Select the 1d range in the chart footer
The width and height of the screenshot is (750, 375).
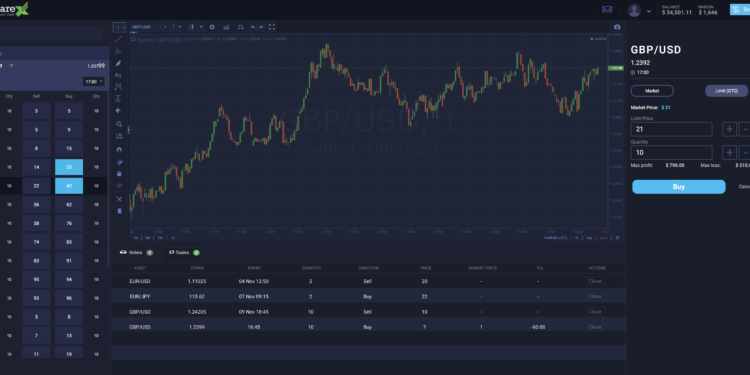[x=135, y=238]
